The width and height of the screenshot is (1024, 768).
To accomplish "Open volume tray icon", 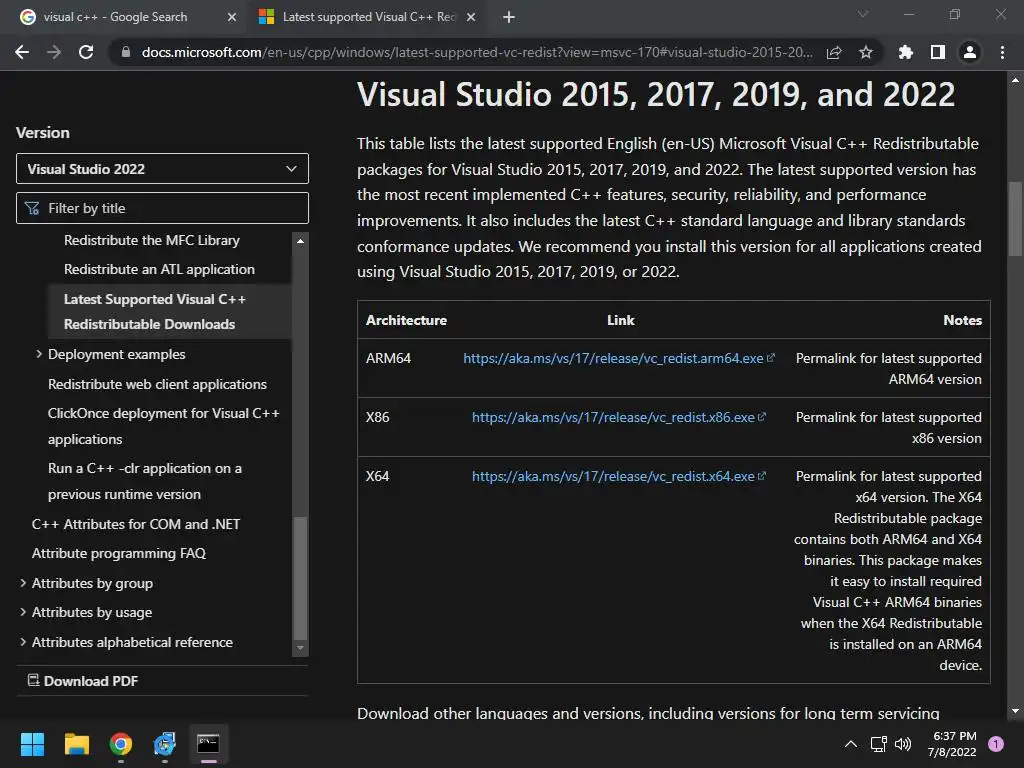I will click(x=903, y=744).
